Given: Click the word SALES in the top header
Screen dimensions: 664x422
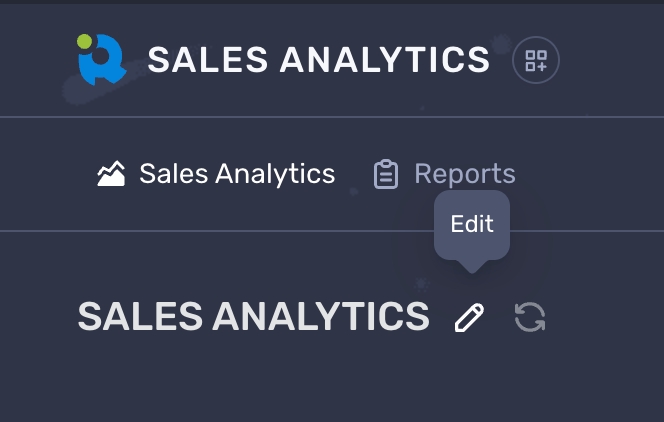Looking at the screenshot, I should click(x=206, y=60).
